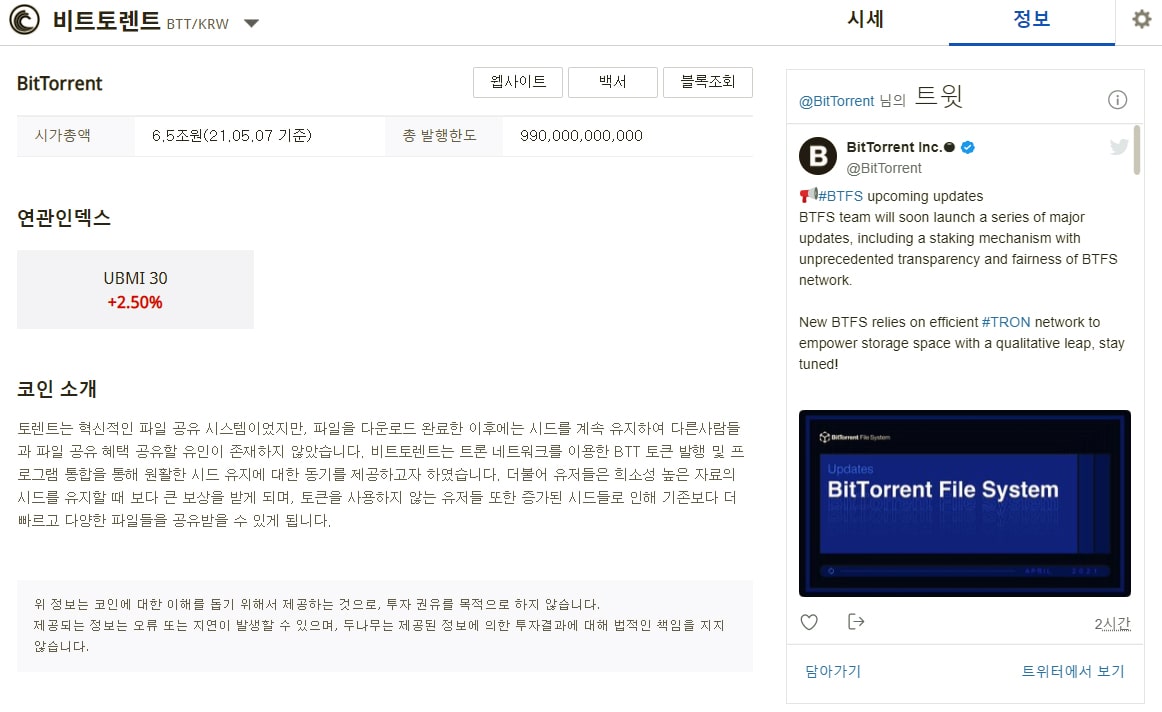Click the 연관인덱스 section heading
Image resolution: width=1162 pixels, height=712 pixels.
[x=64, y=218]
